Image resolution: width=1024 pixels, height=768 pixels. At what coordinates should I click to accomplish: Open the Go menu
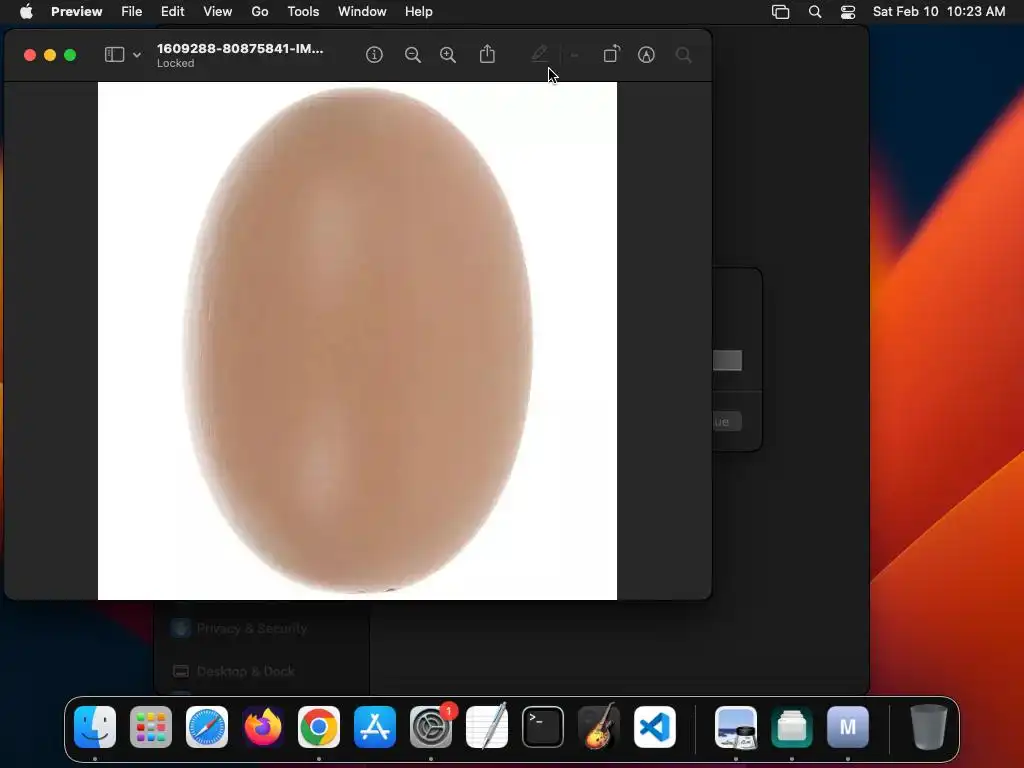[260, 11]
